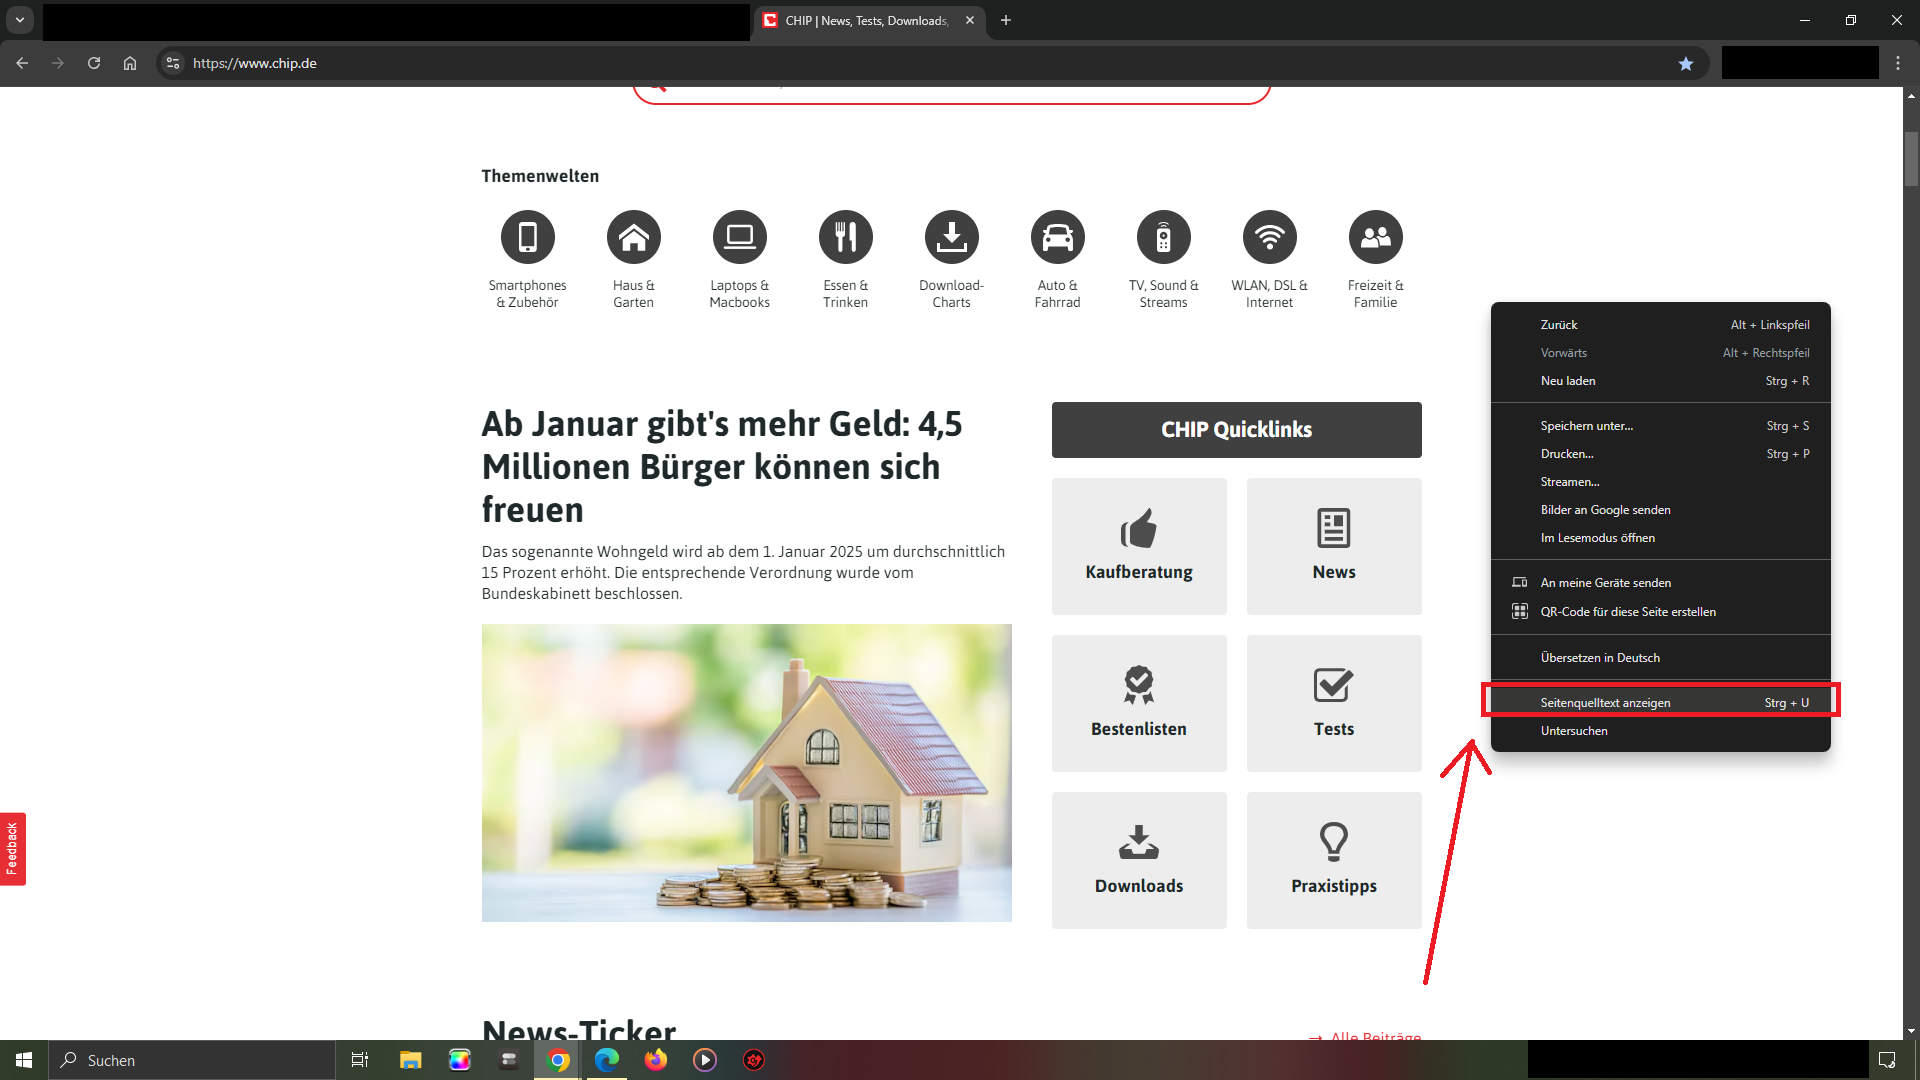Open the Wohngeld article headline
This screenshot has height=1080, width=1920.
[720, 466]
